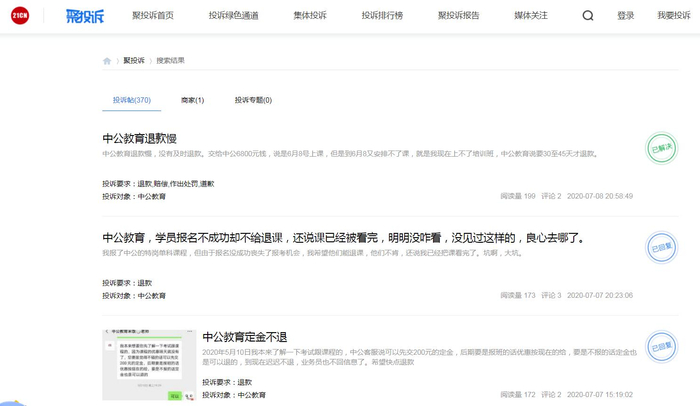This screenshot has height=406, width=700.
Task: Click 投诉要求：退款 under the 学员报名 complaint
Action: click(x=127, y=283)
